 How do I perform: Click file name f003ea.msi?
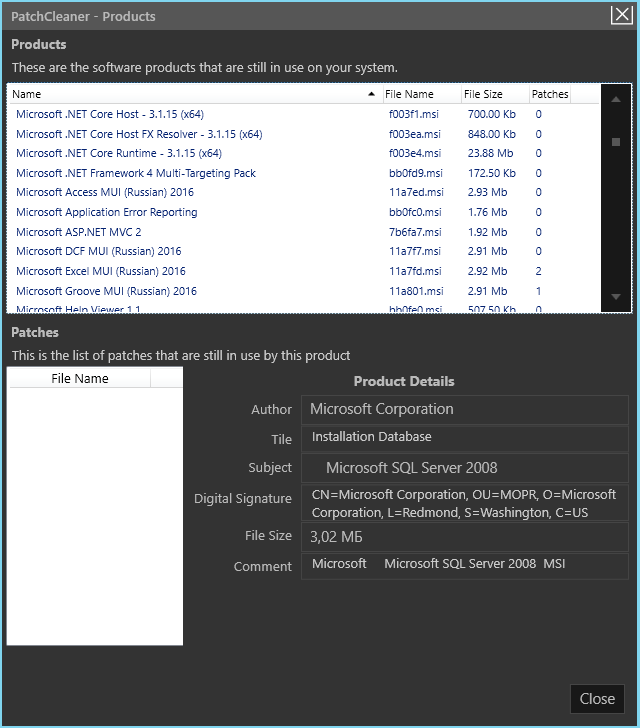click(x=414, y=134)
